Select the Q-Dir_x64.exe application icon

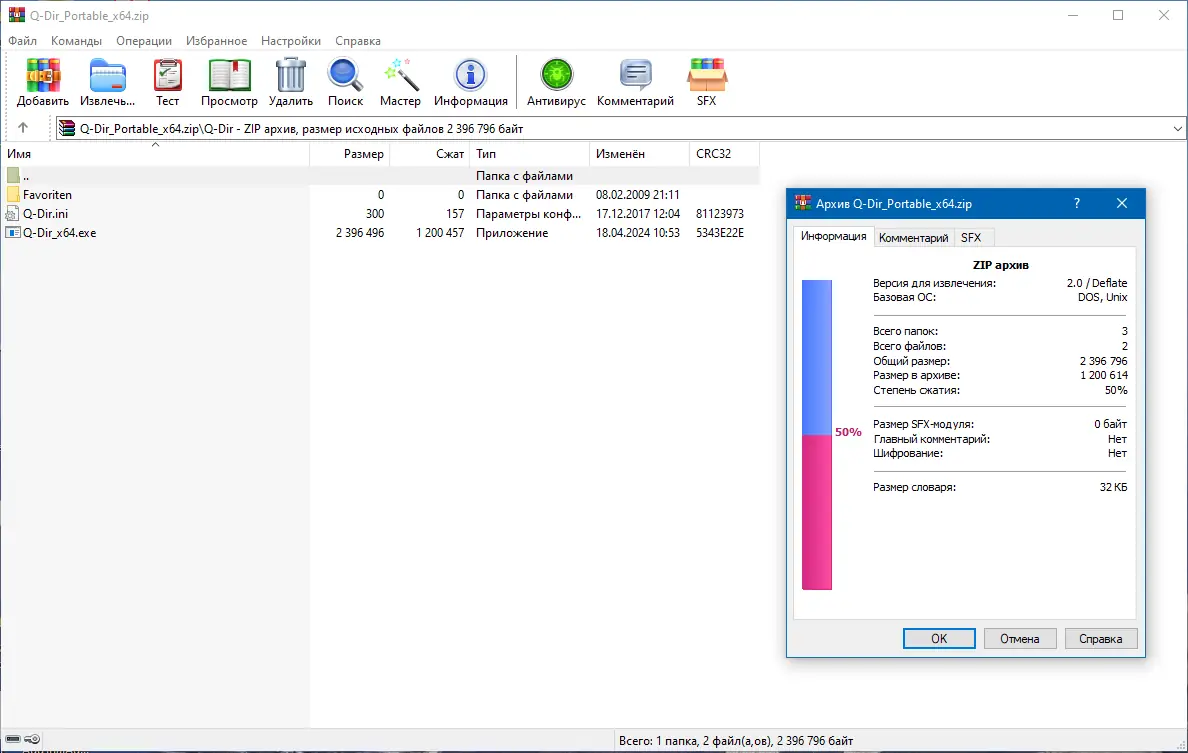coord(12,233)
